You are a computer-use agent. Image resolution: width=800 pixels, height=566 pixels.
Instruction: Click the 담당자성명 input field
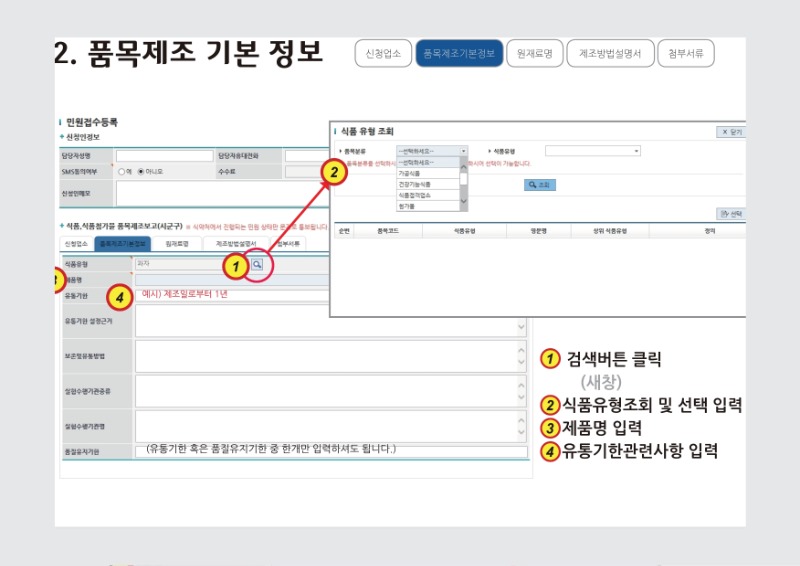[165, 156]
